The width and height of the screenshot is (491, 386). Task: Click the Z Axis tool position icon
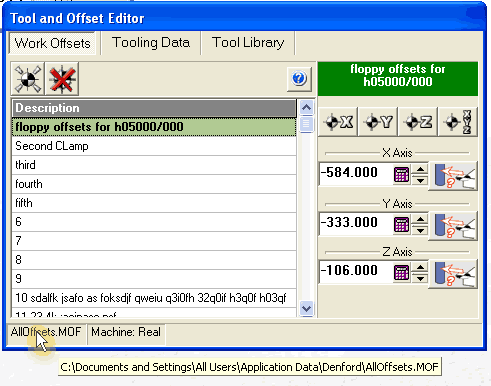453,274
